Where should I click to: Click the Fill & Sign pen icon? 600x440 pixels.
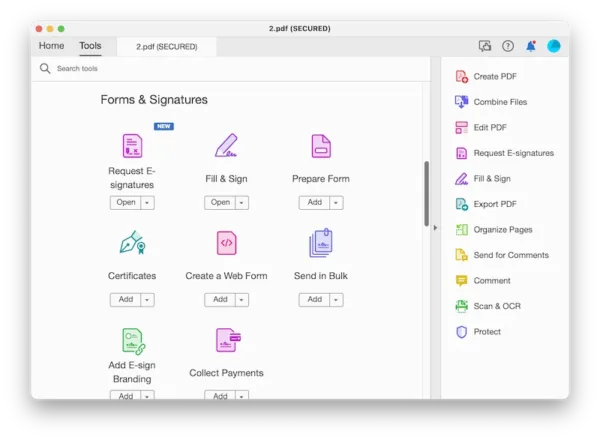[x=226, y=145]
